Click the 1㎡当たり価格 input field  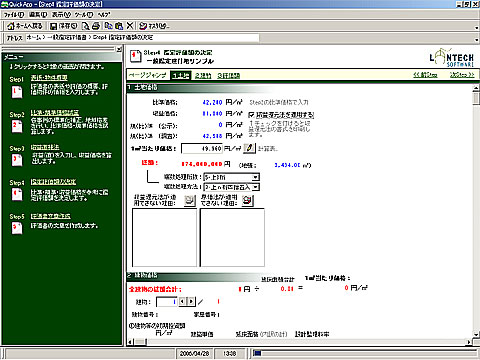pos(202,148)
